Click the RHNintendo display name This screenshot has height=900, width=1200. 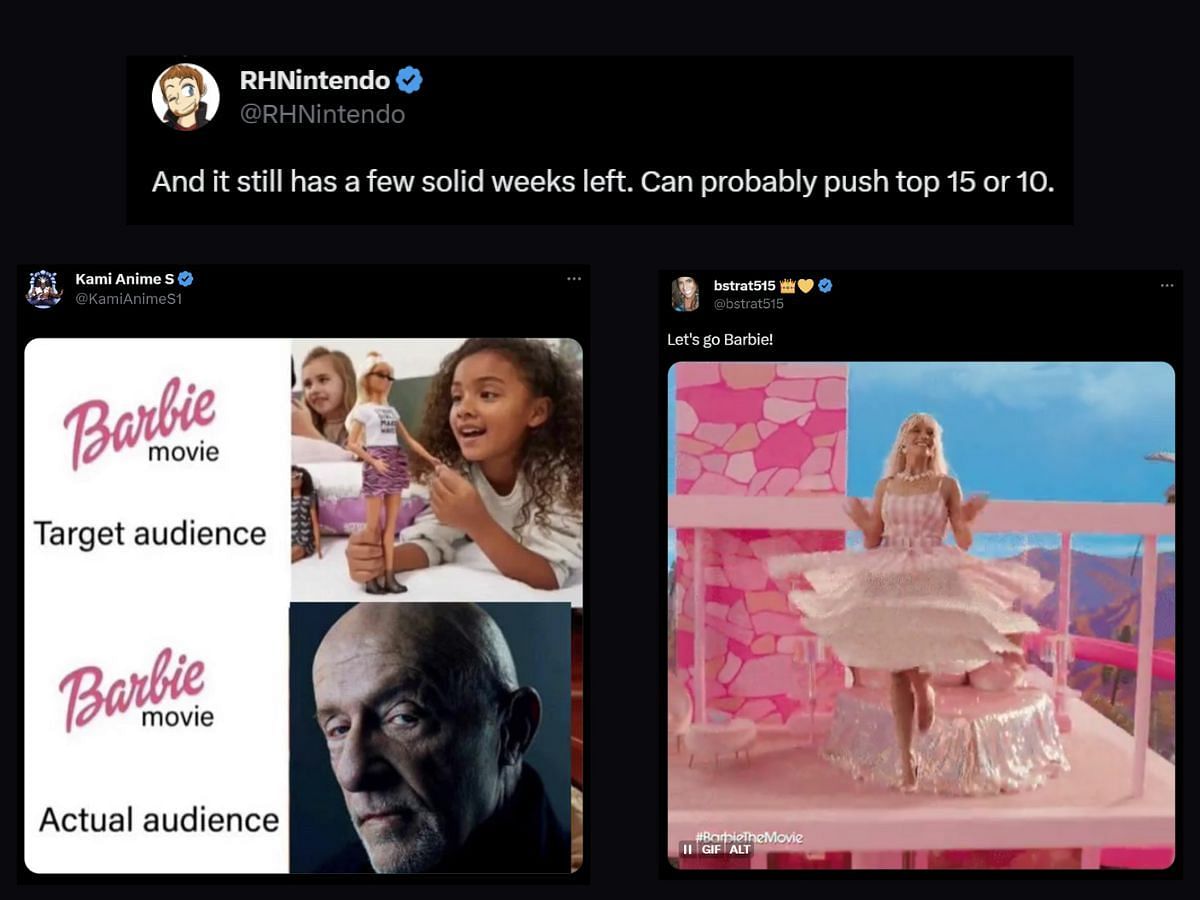tap(314, 80)
